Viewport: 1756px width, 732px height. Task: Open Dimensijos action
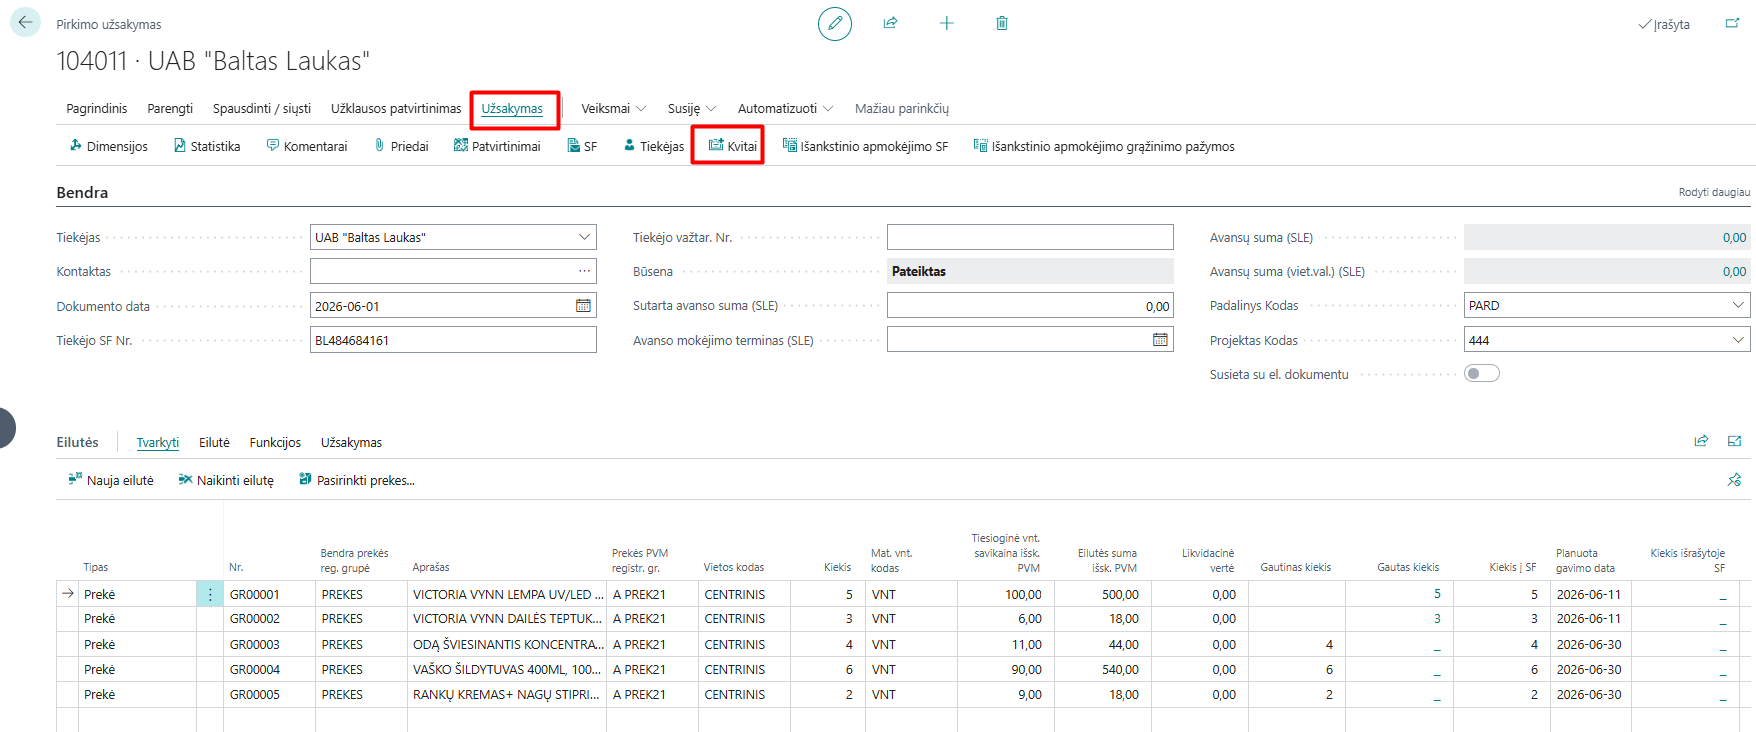tap(108, 146)
